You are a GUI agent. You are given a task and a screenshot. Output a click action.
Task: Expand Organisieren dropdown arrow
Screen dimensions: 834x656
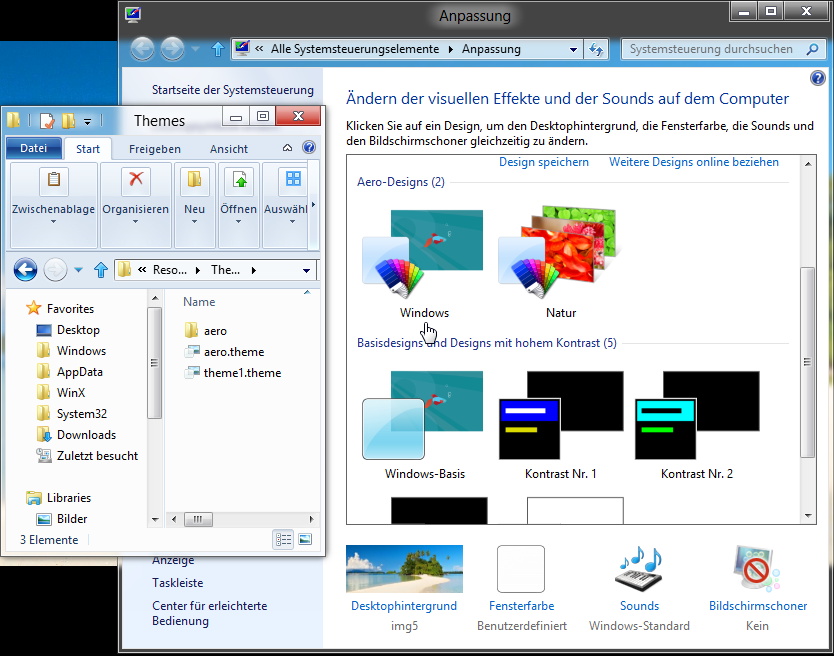pyautogui.click(x=135, y=222)
